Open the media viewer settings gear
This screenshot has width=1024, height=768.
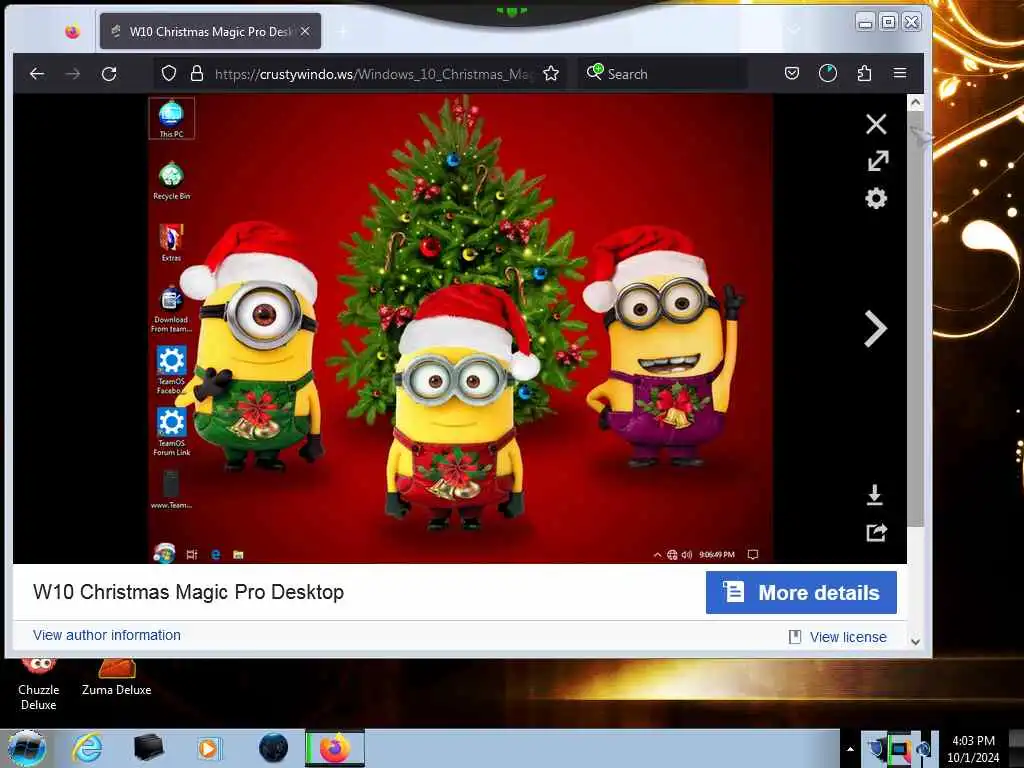pos(876,199)
